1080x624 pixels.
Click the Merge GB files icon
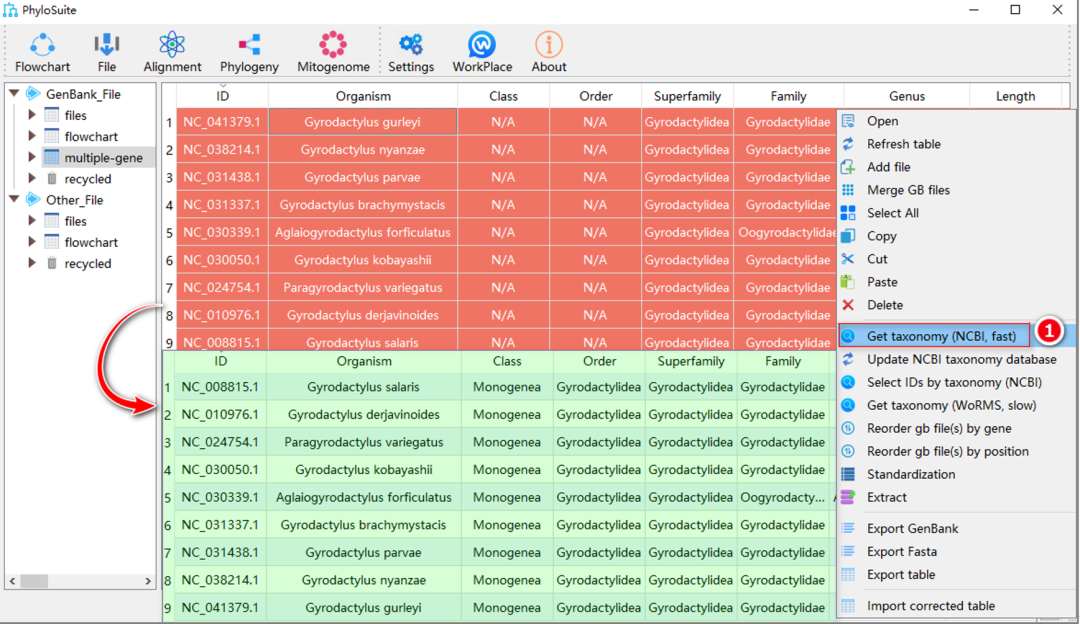(849, 190)
